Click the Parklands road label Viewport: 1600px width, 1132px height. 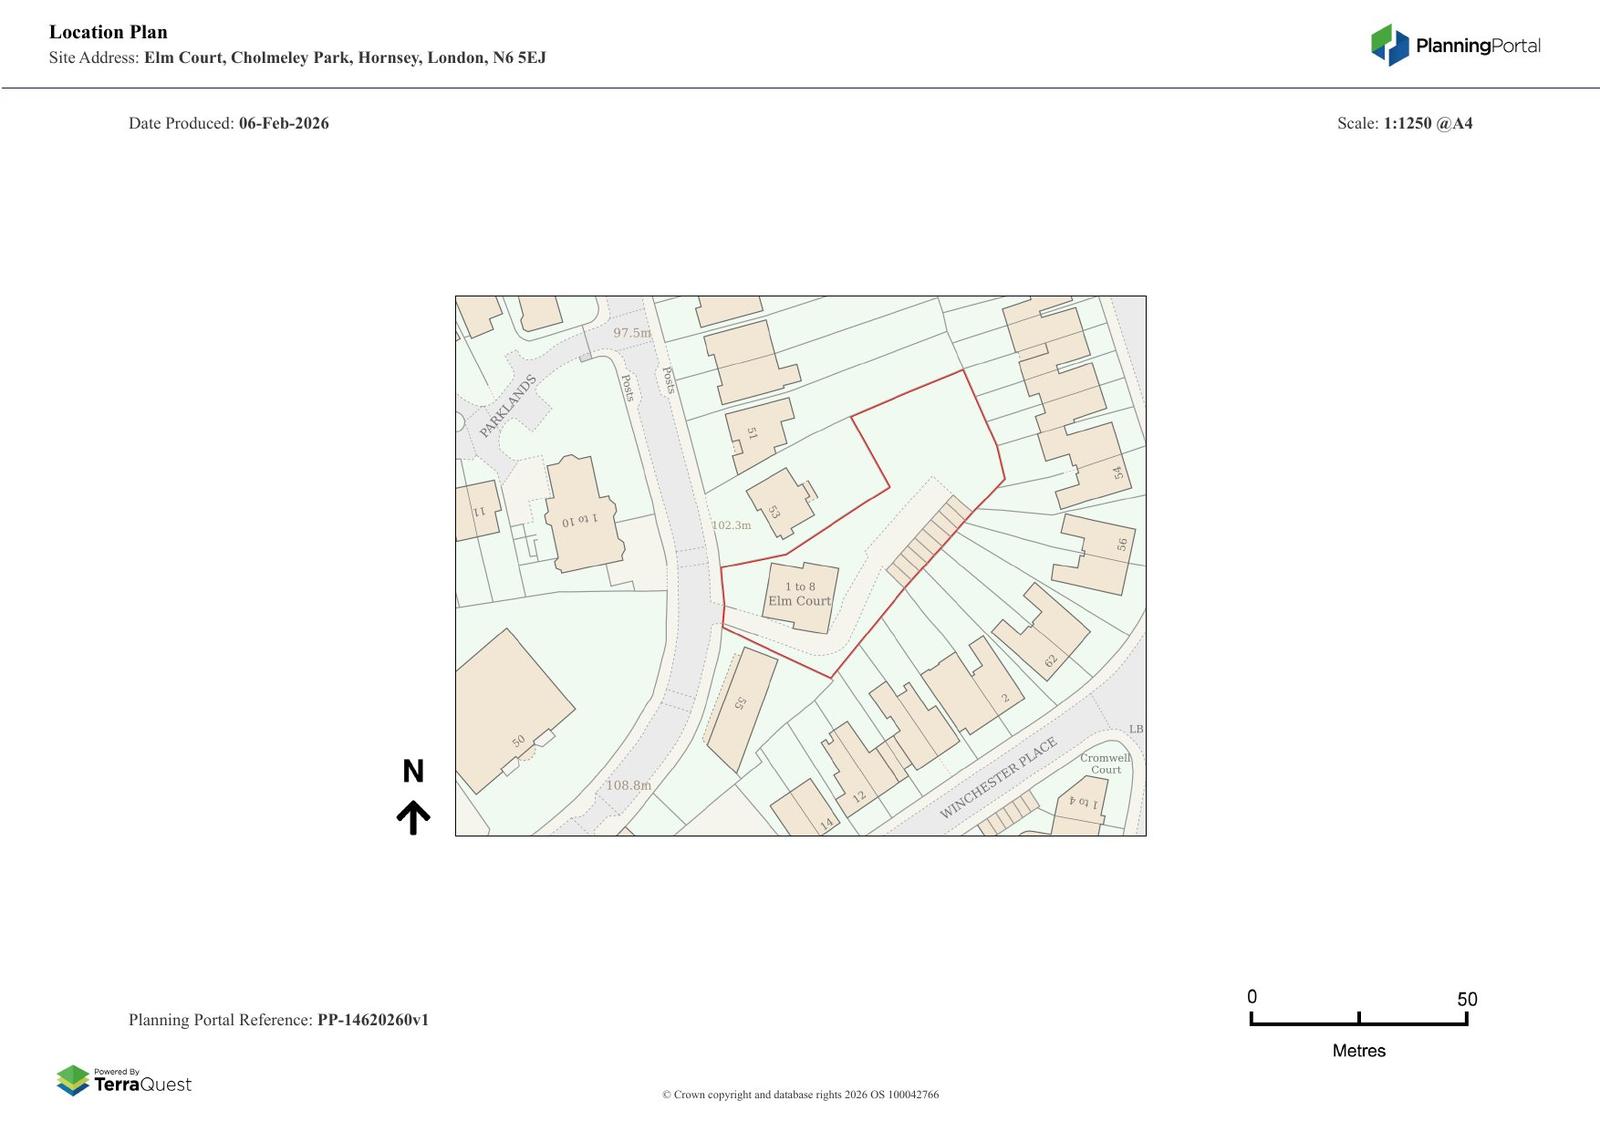[x=508, y=405]
